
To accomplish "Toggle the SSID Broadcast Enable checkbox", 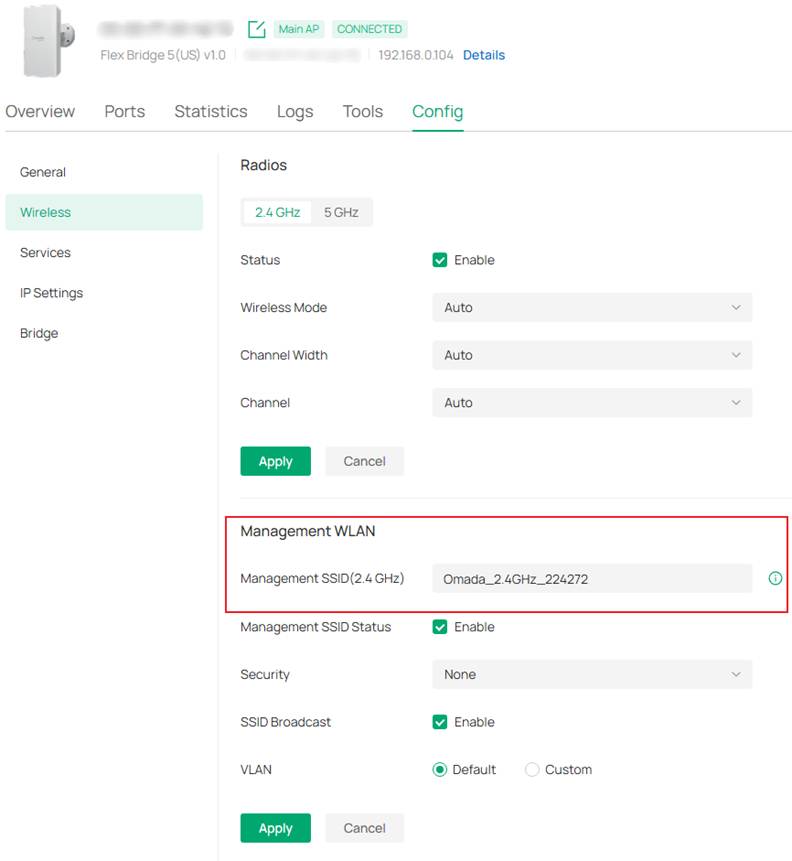I will point(439,722).
